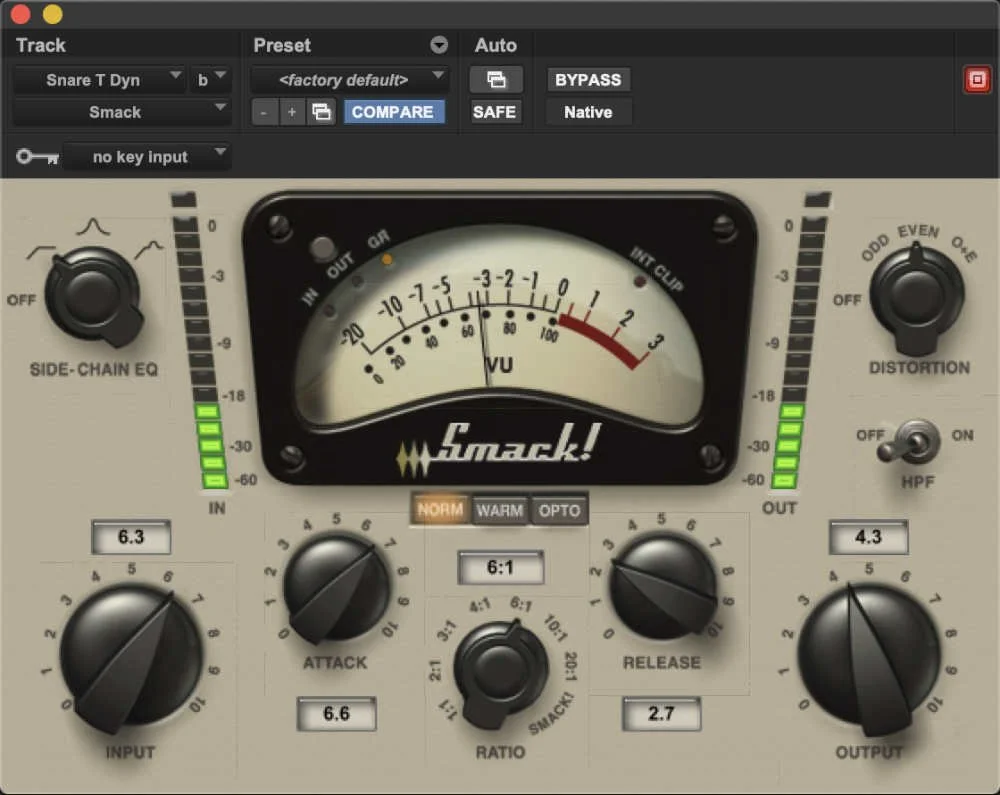Viewport: 1000px width, 795px height.
Task: Click the output value field showing 4.3
Action: click(869, 537)
